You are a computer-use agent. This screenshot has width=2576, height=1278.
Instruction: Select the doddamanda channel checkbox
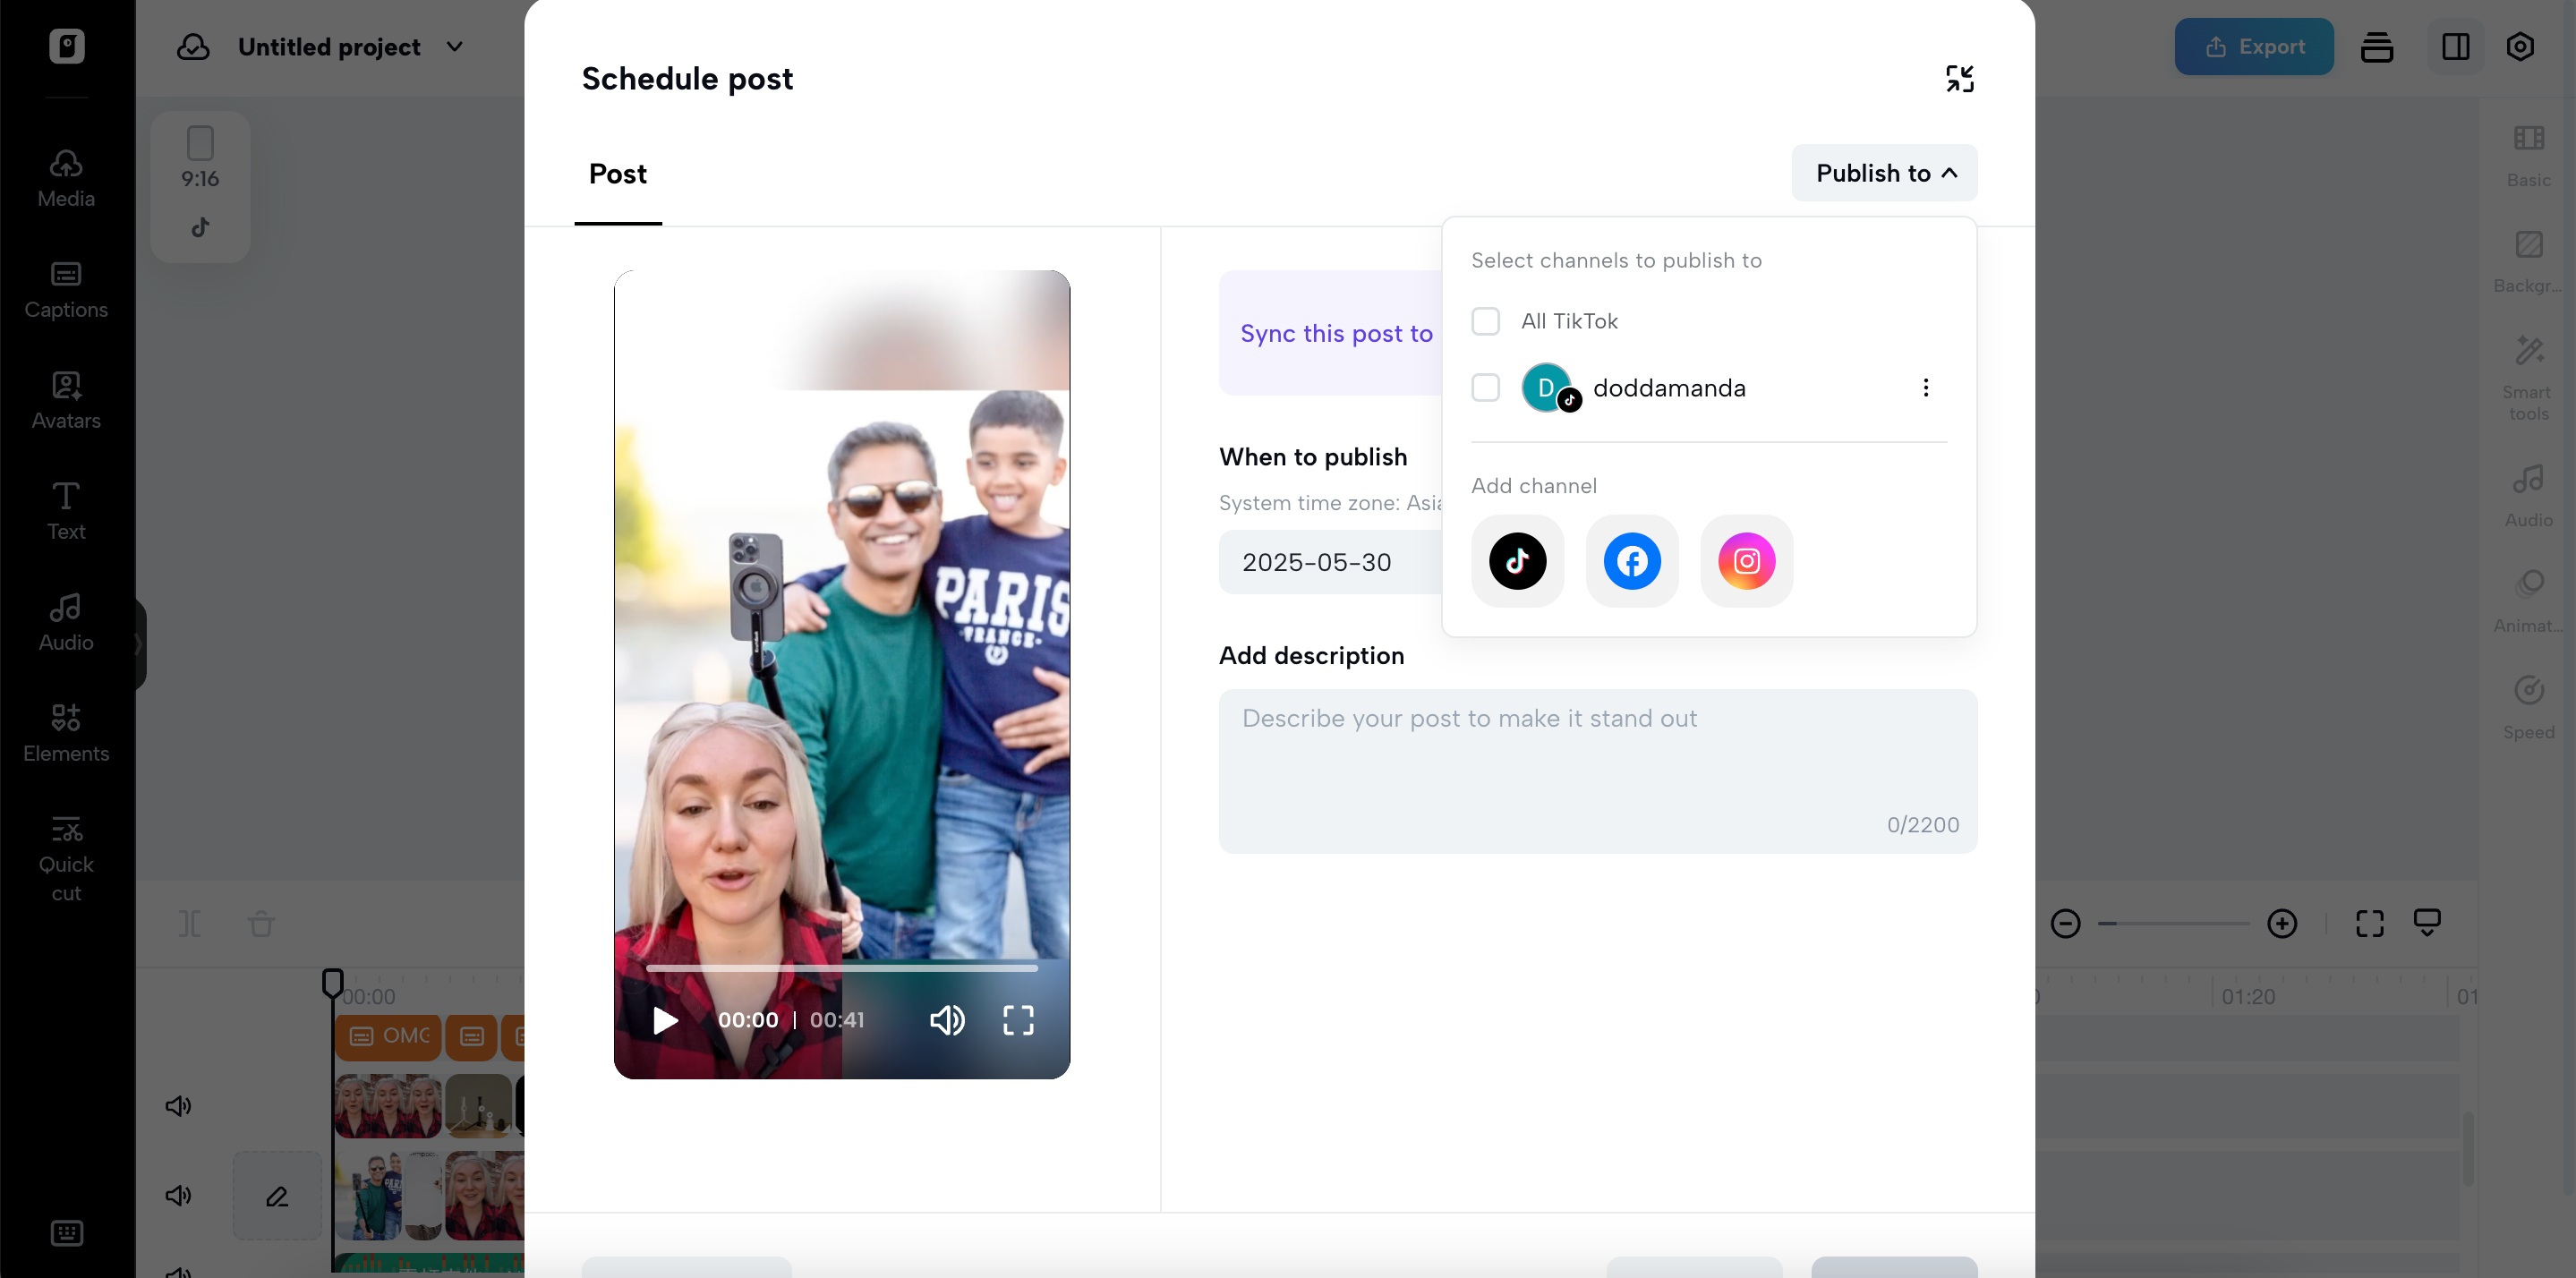pos(1485,388)
